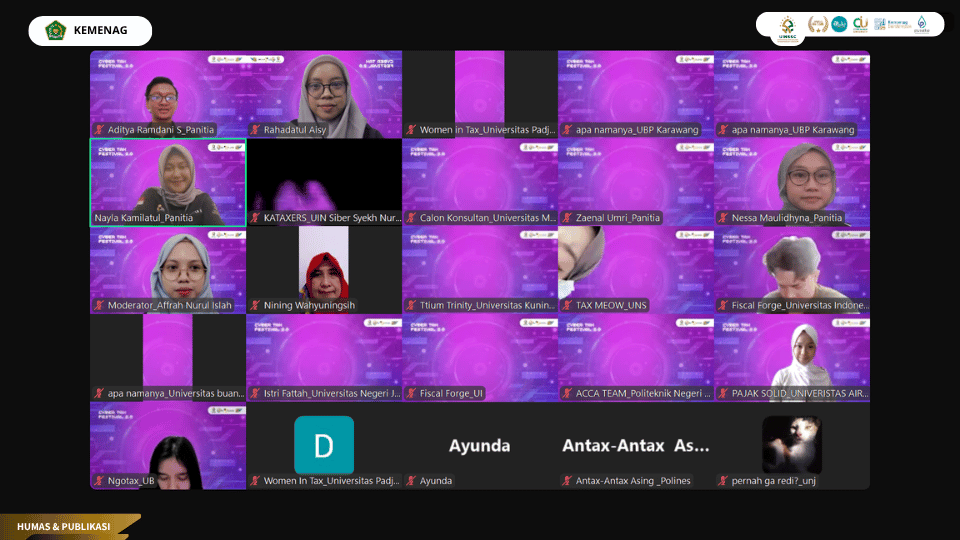
Task: Click the teal D avatar tile
Action: click(324, 445)
